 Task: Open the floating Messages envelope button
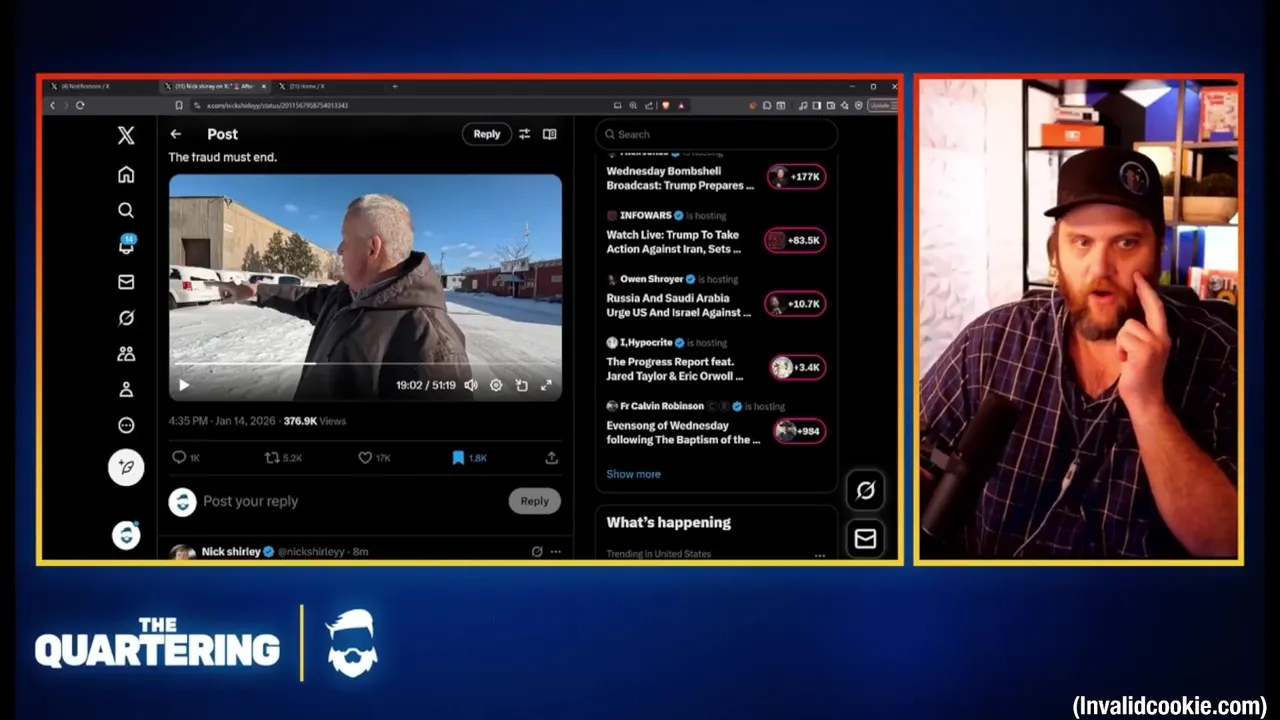point(865,539)
